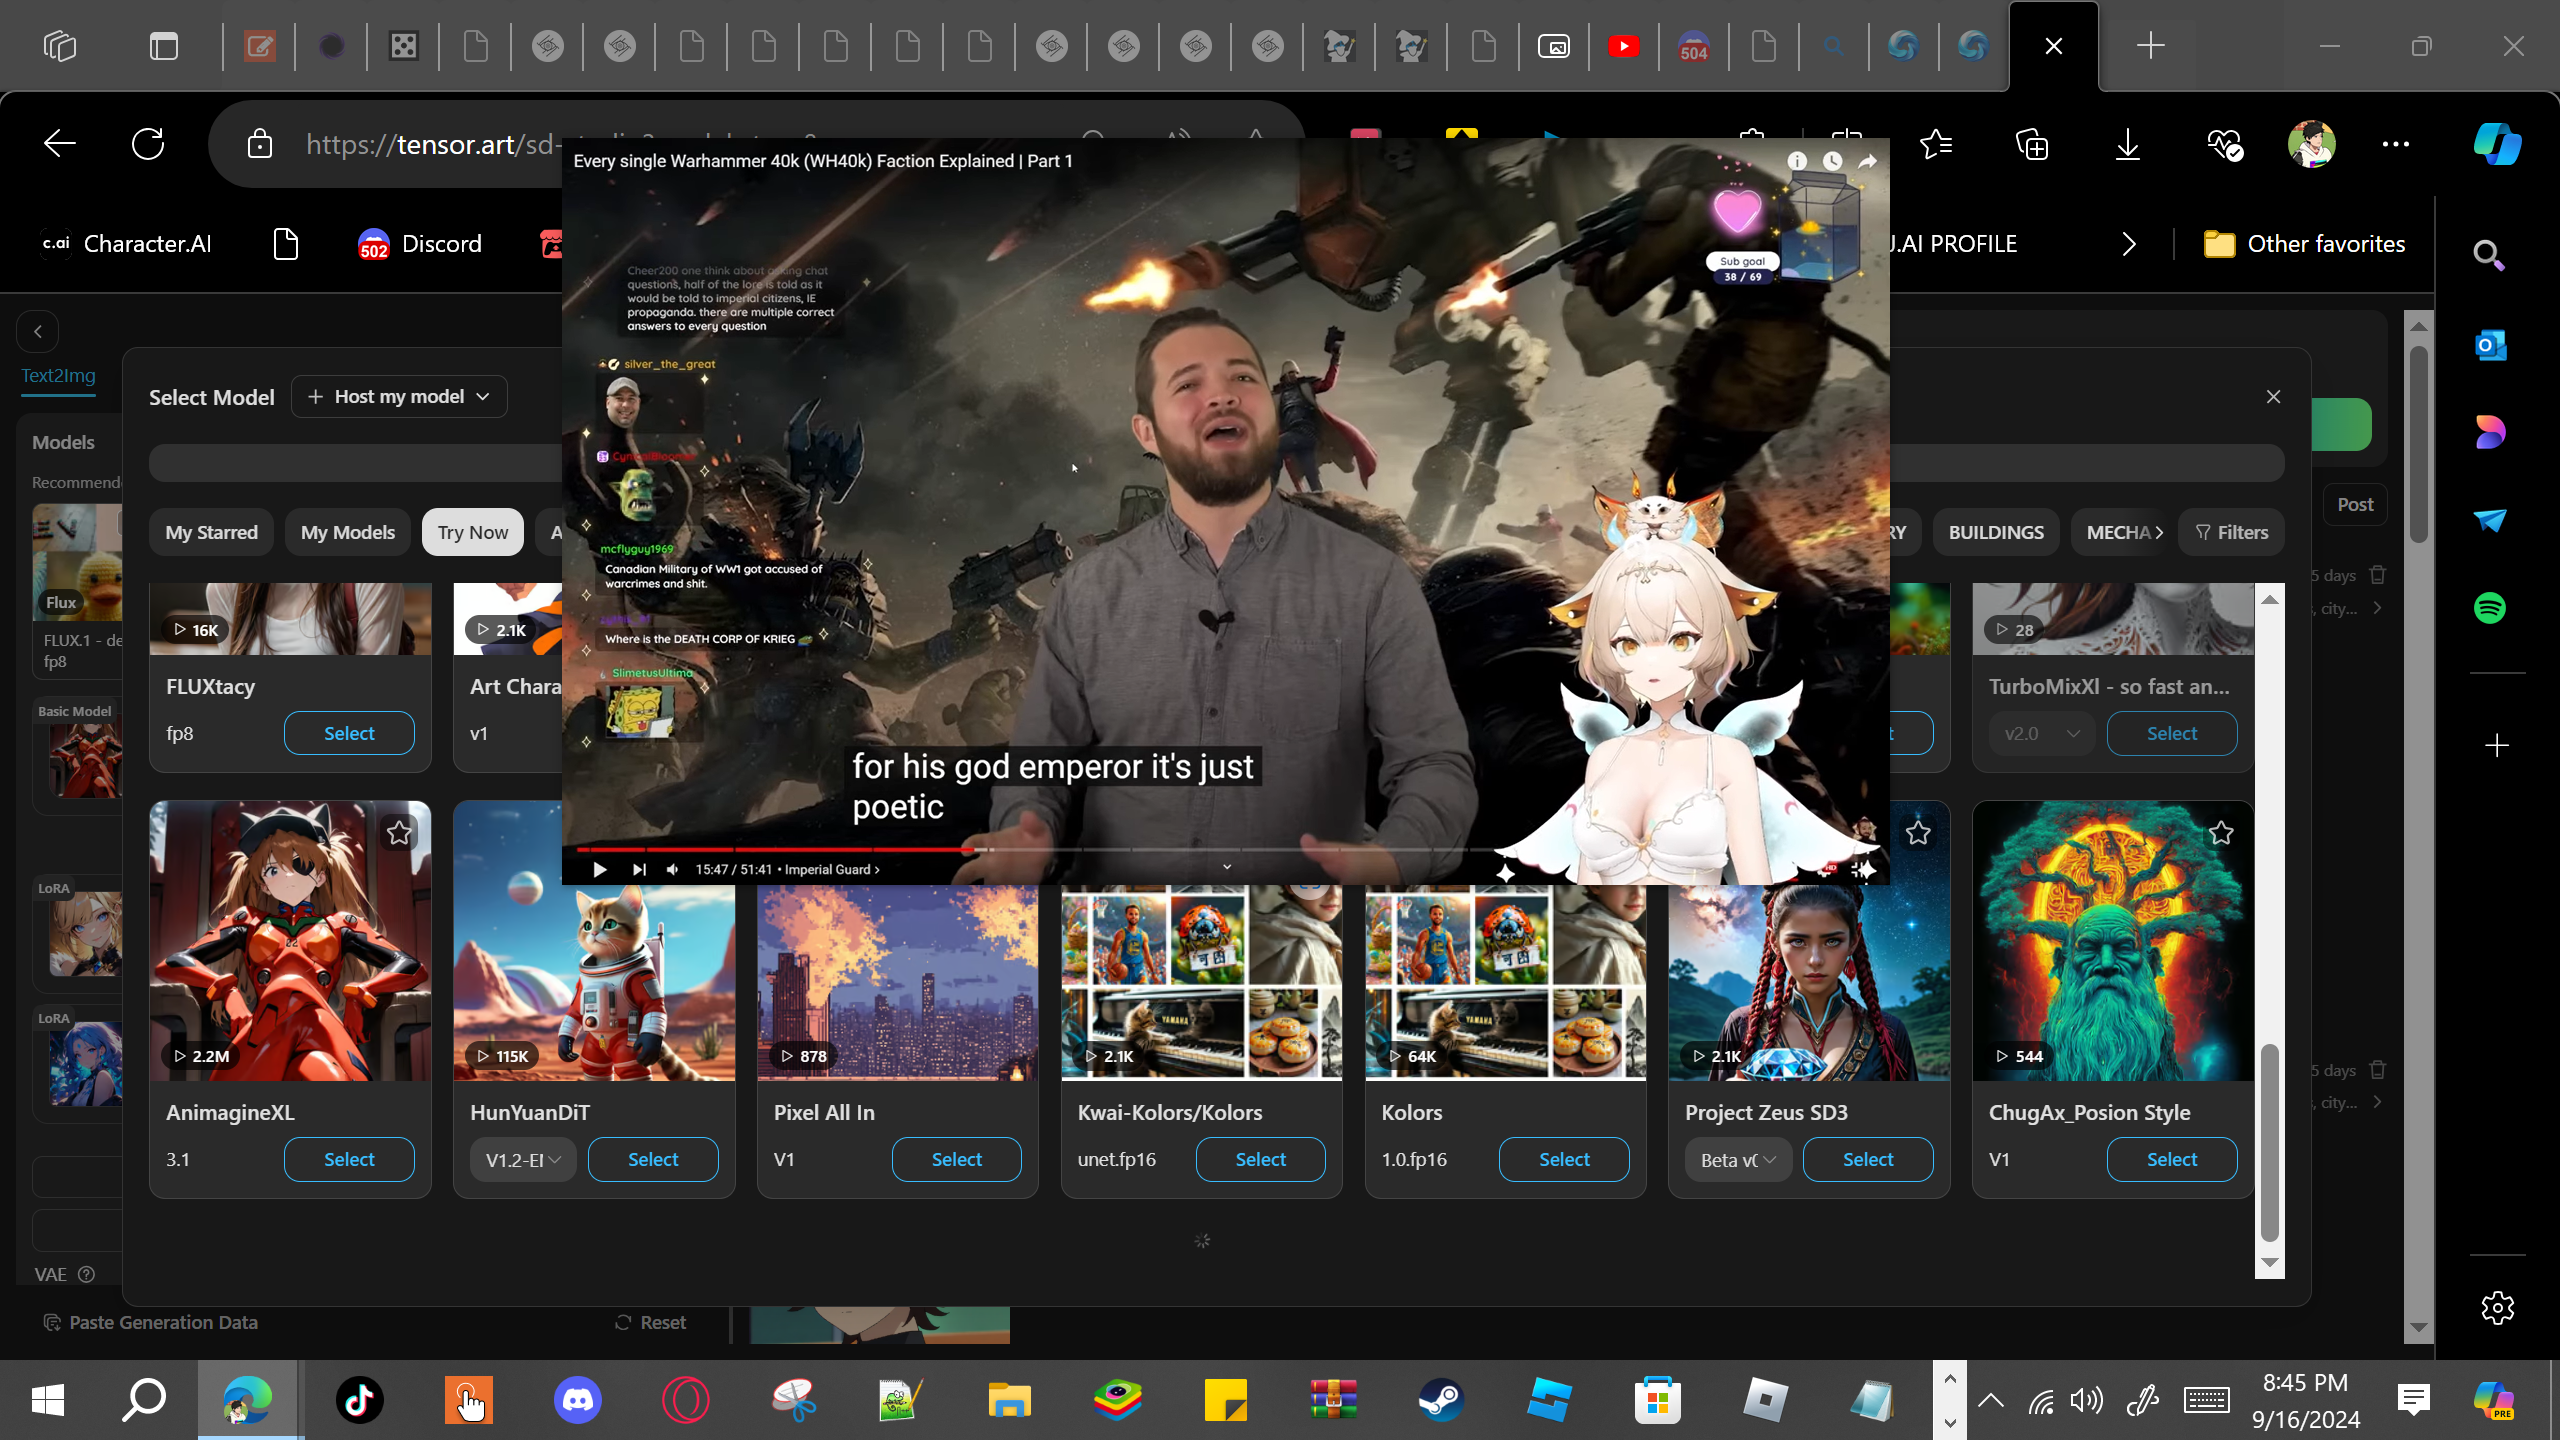Star the AnimagineXL model card

click(399, 832)
